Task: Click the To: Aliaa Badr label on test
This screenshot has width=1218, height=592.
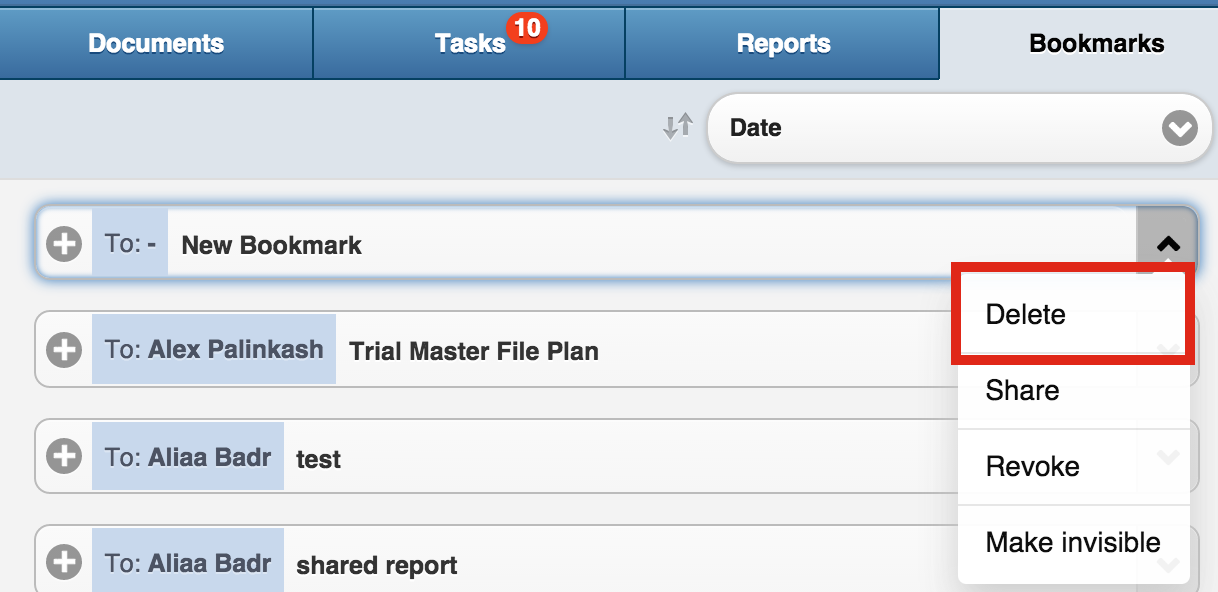Action: click(188, 457)
